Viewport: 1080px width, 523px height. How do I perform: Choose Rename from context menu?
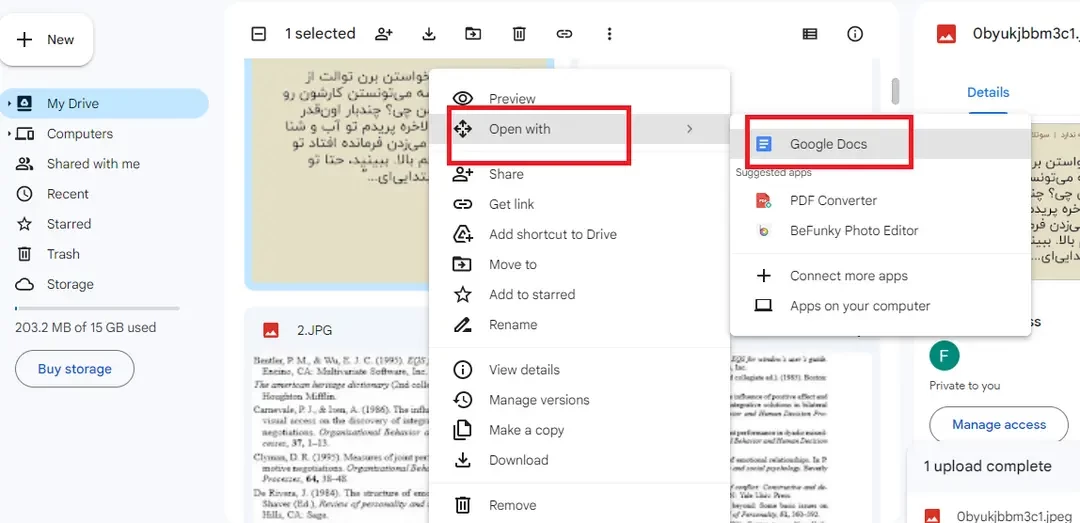click(x=579, y=325)
